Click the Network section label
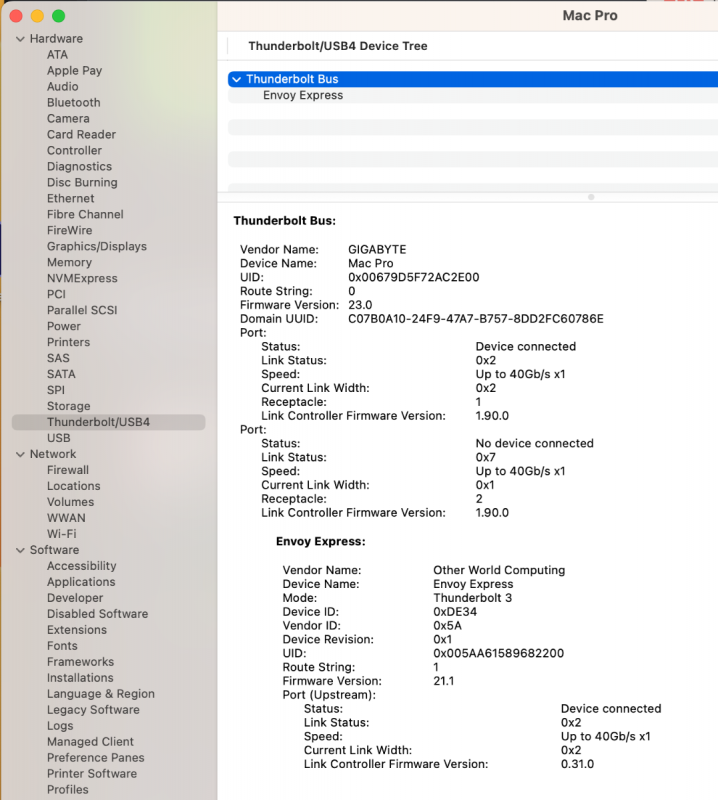Image resolution: width=718 pixels, height=800 pixels. [53, 454]
